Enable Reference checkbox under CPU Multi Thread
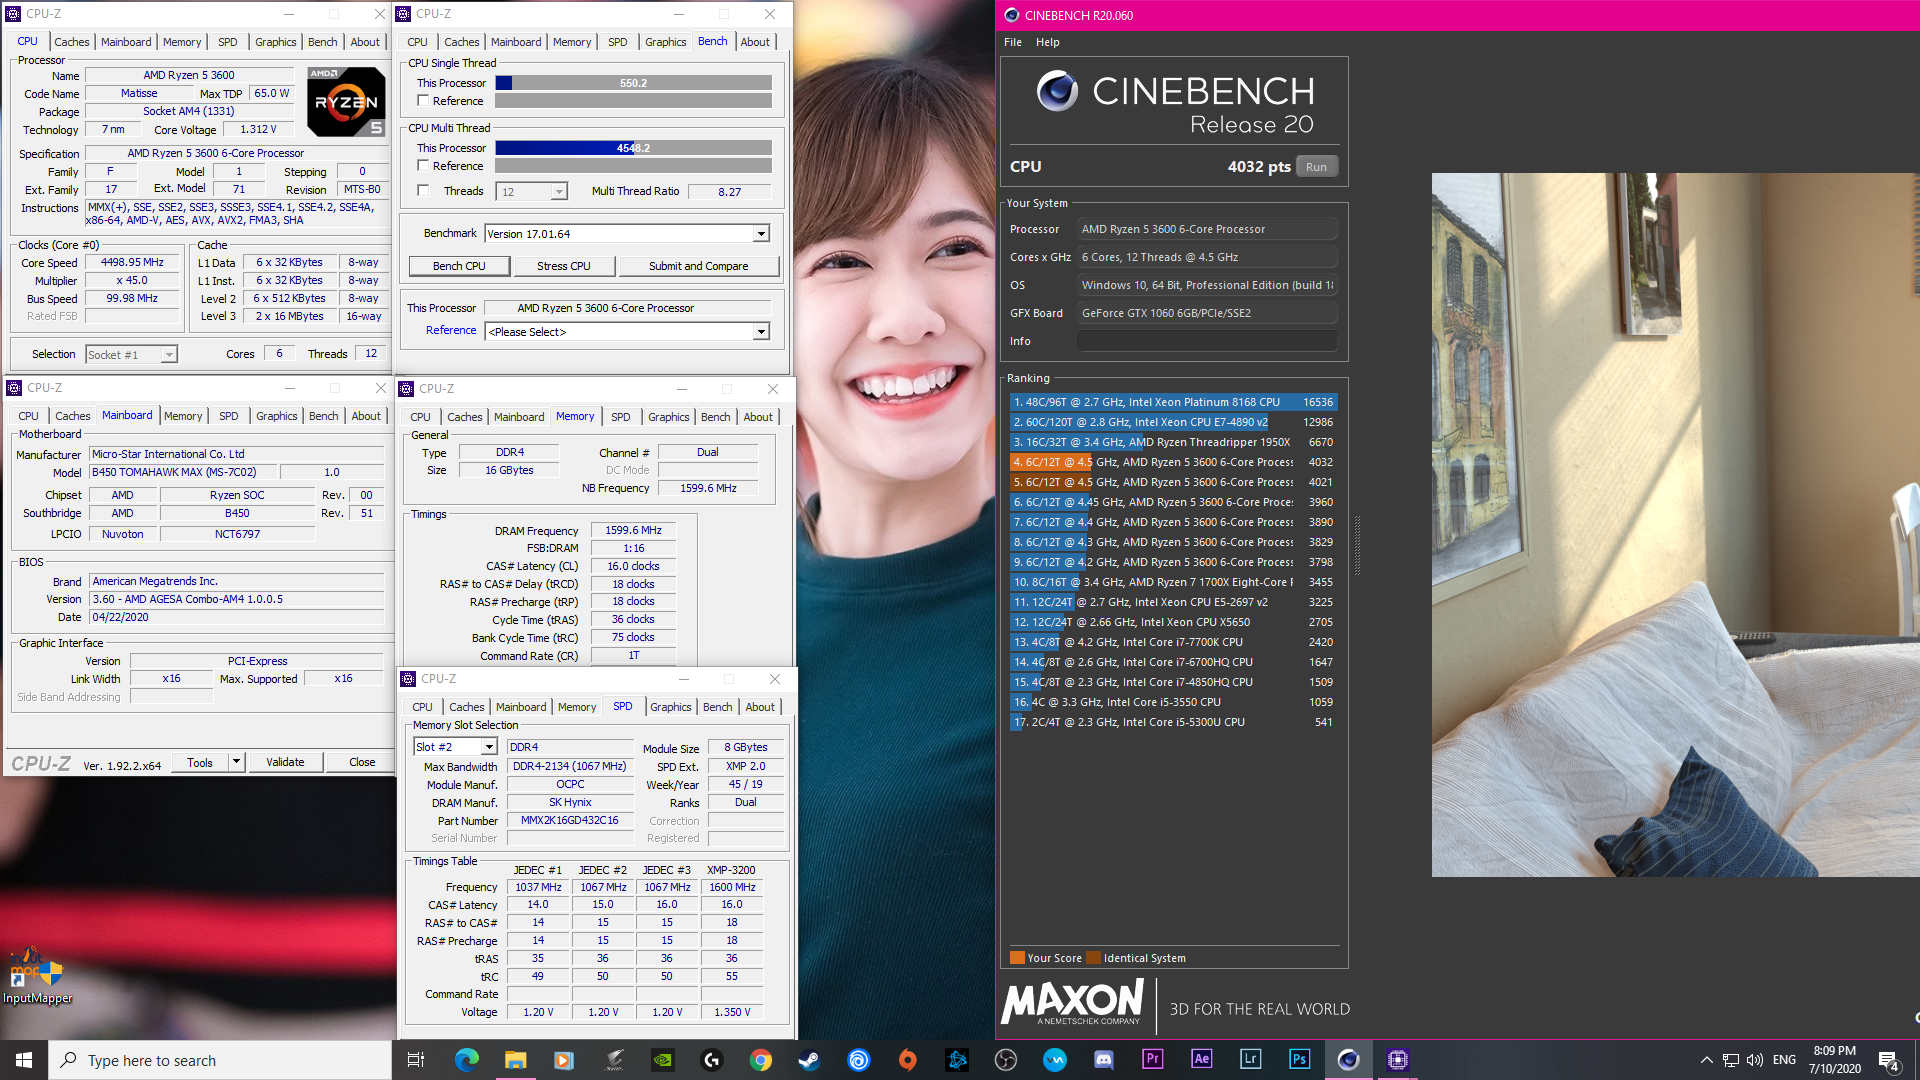This screenshot has width=1920, height=1080. tap(423, 166)
